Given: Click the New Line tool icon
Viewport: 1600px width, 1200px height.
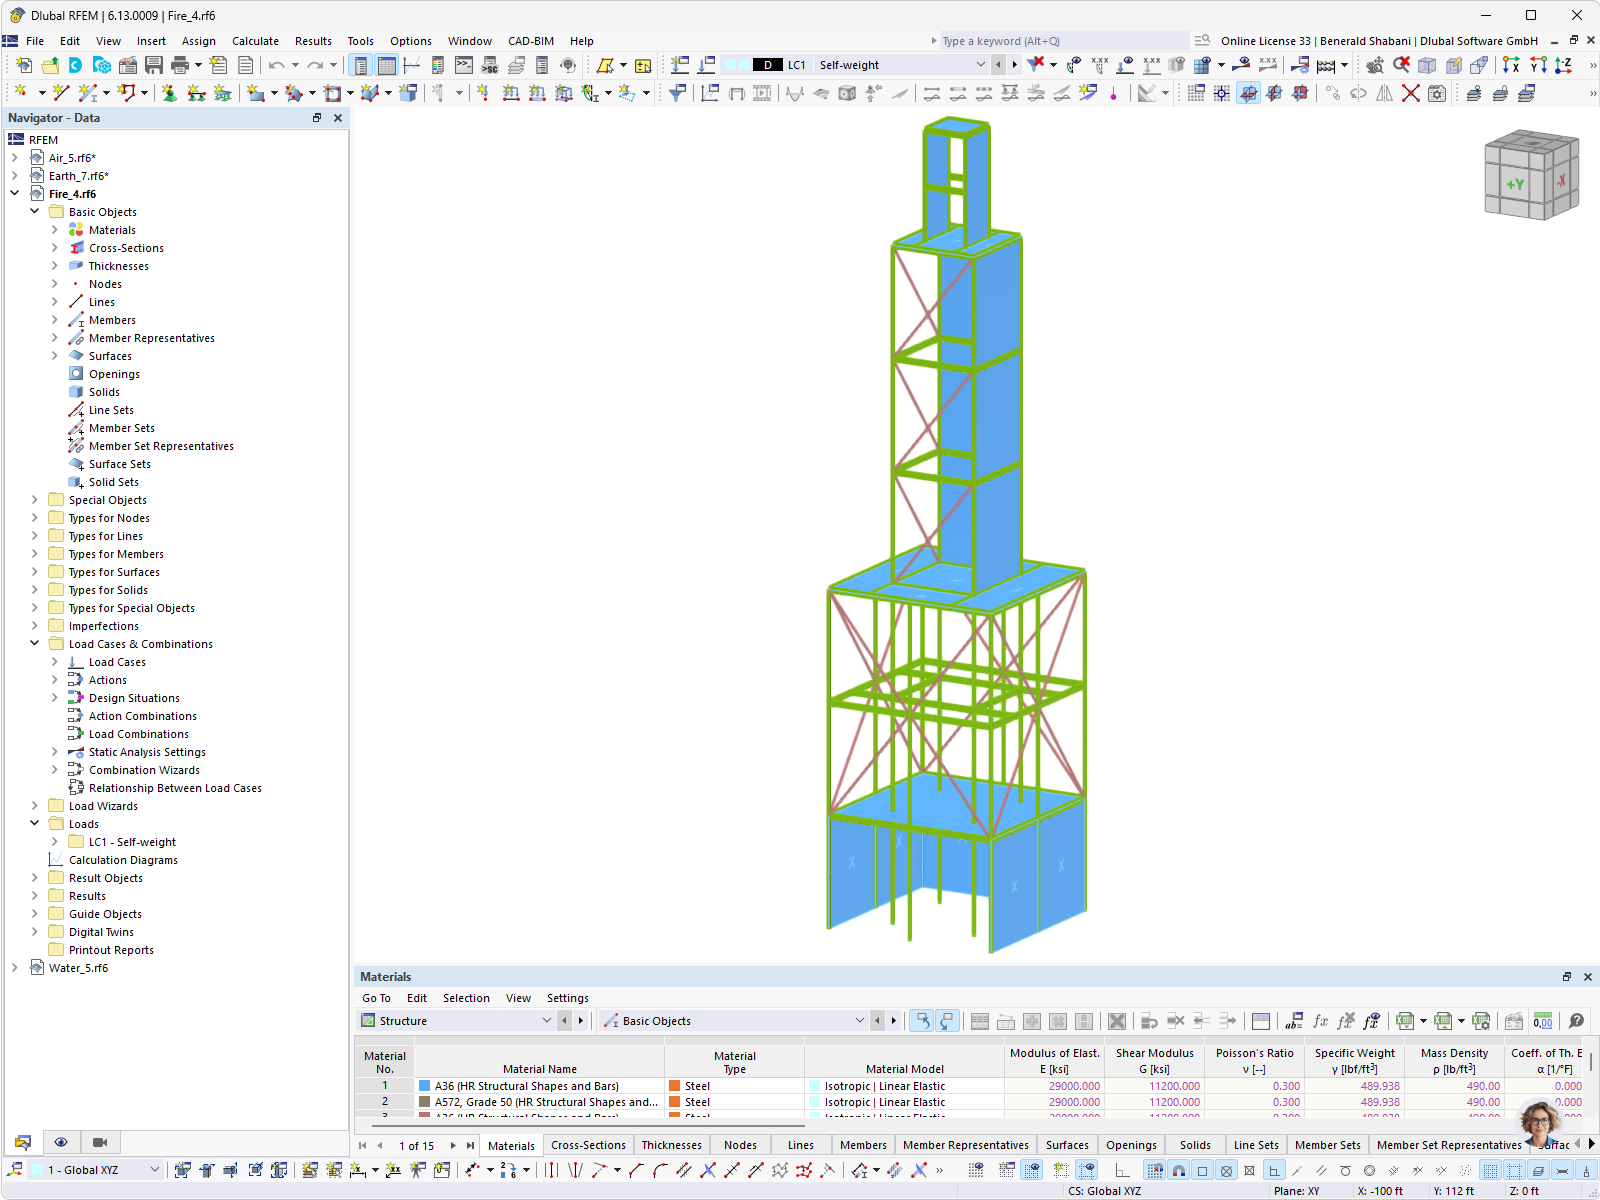Looking at the screenshot, I should pos(61,93).
